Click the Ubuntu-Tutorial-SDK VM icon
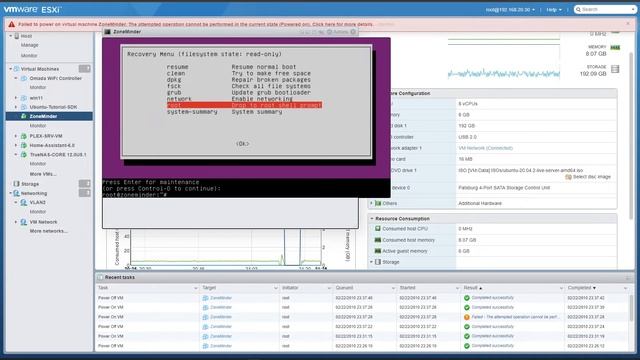The height and width of the screenshot is (360, 640). click(x=24, y=107)
